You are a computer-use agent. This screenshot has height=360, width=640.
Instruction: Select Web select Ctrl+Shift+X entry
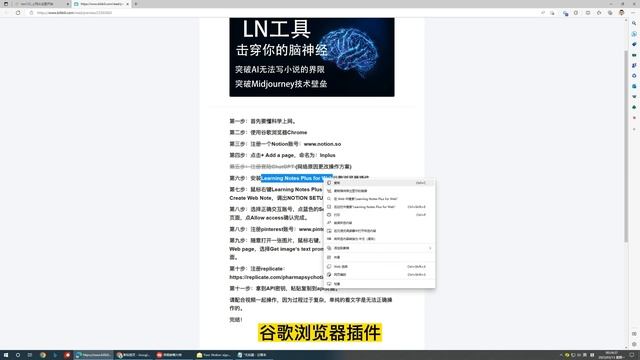click(380, 267)
